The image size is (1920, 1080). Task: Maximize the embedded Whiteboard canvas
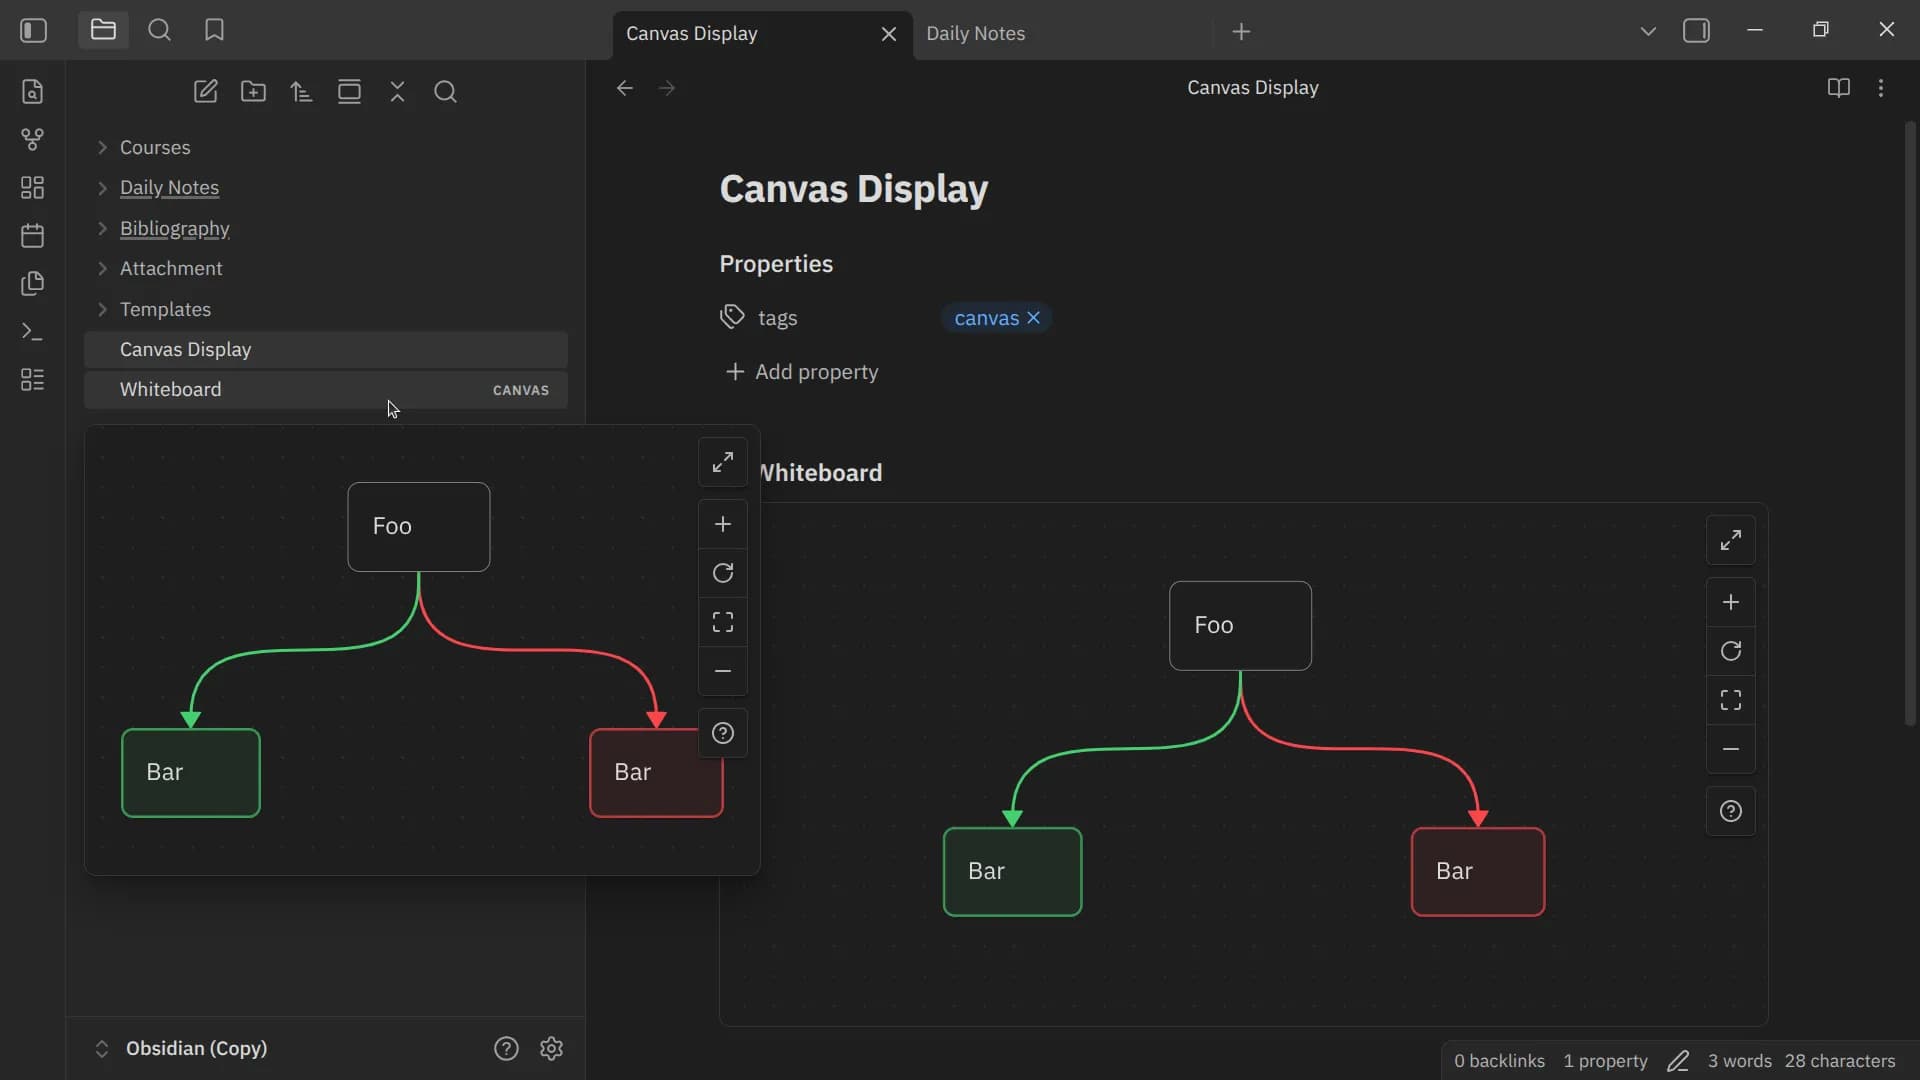pyautogui.click(x=1731, y=541)
